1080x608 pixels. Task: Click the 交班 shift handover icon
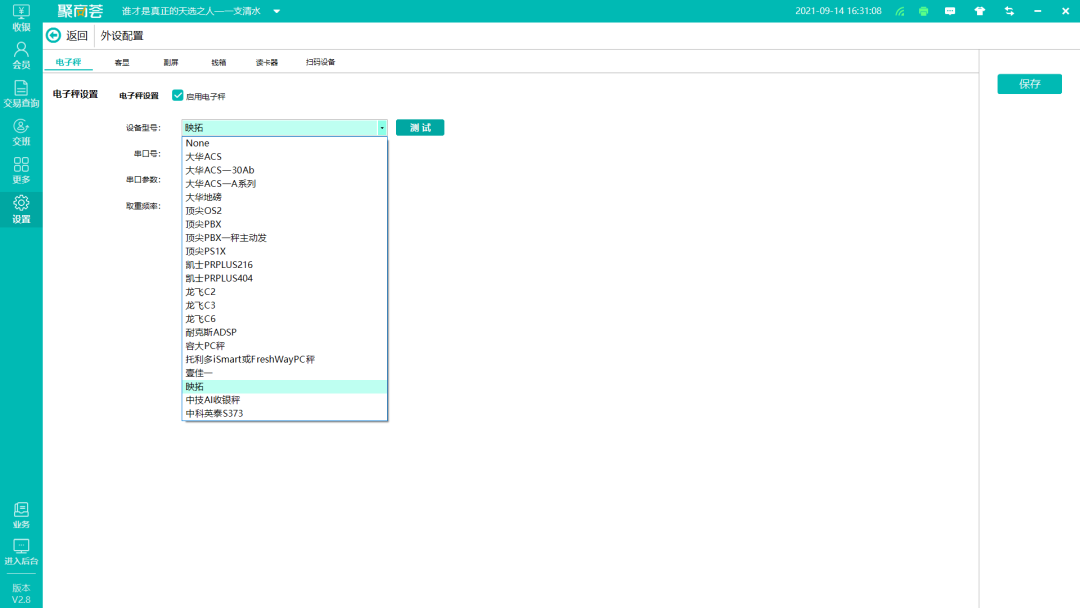pyautogui.click(x=21, y=130)
